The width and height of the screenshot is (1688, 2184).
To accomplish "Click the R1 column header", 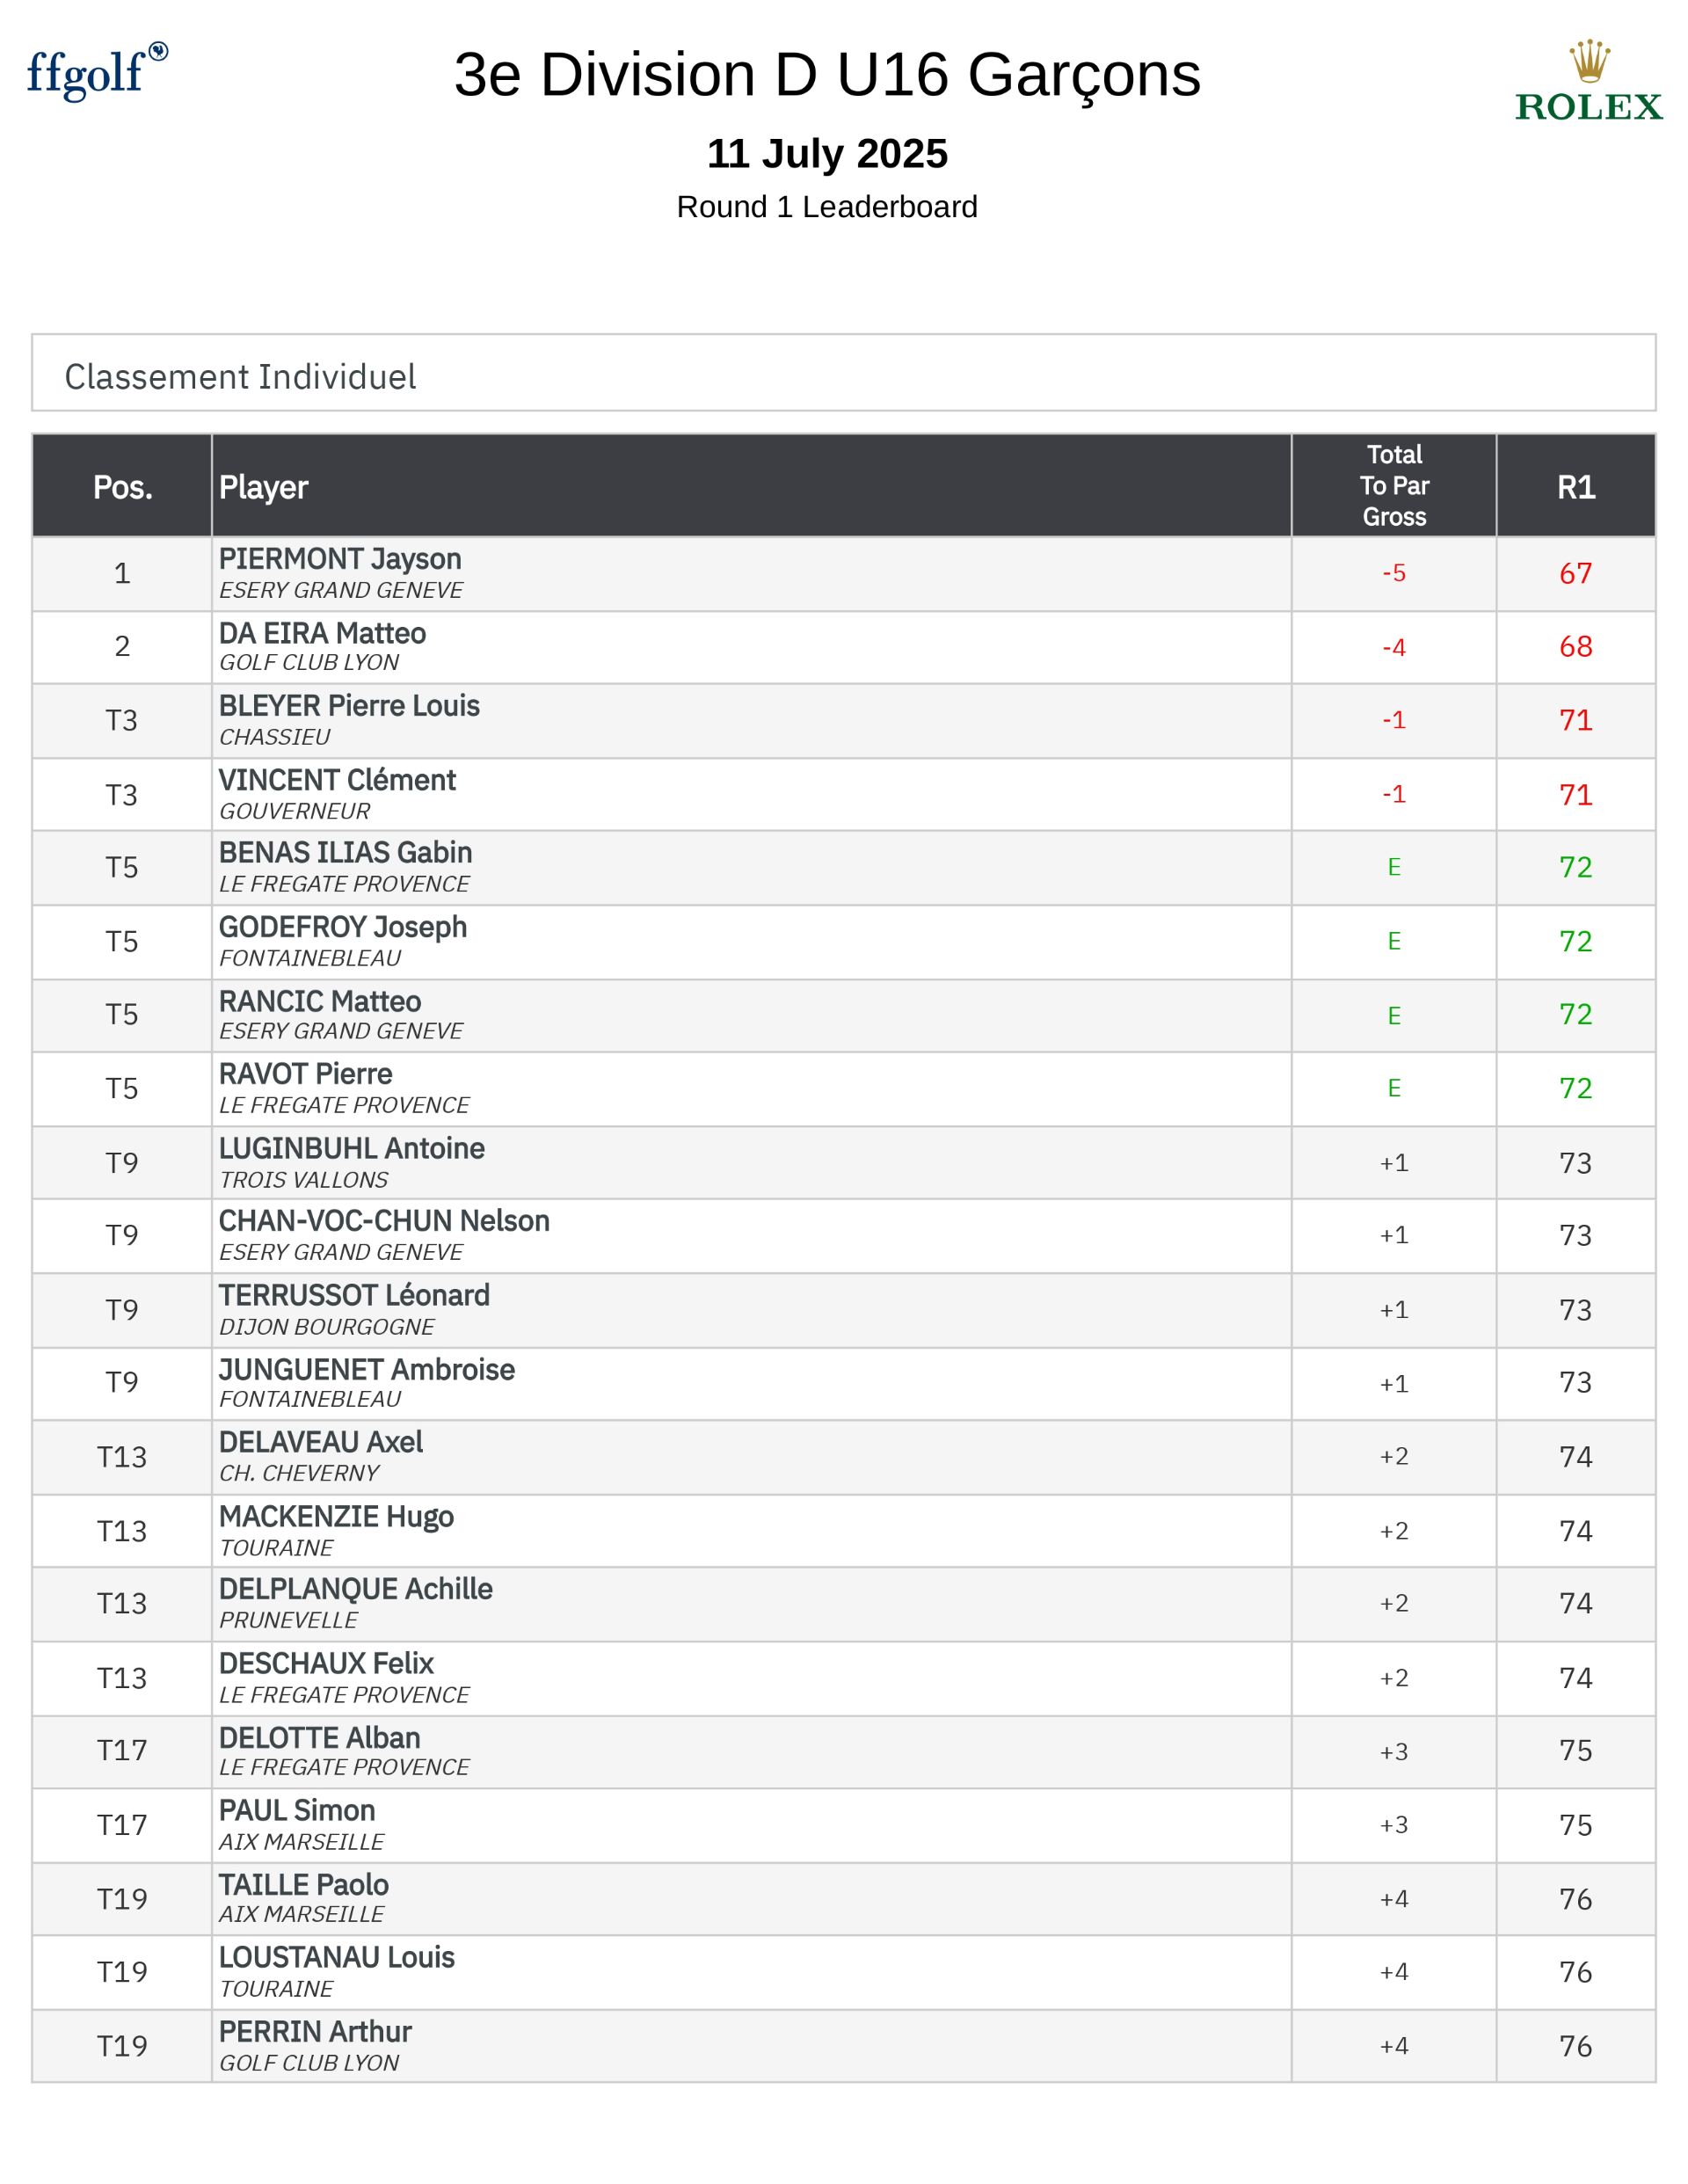I will (1575, 487).
